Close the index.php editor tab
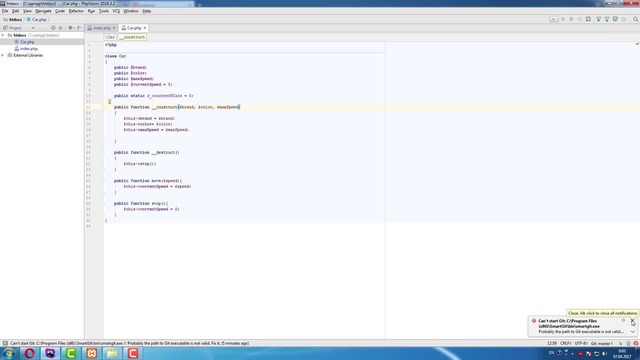This screenshot has height=360, width=640. tap(114, 28)
